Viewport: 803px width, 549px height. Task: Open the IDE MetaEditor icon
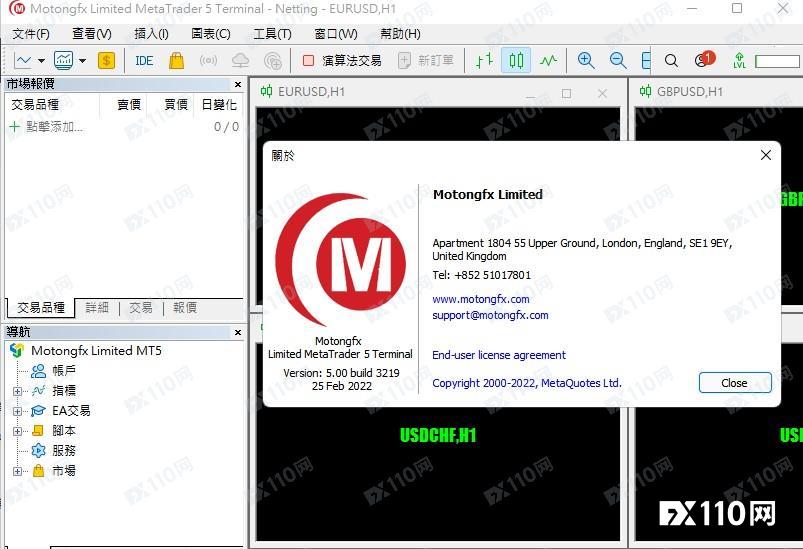coord(144,60)
